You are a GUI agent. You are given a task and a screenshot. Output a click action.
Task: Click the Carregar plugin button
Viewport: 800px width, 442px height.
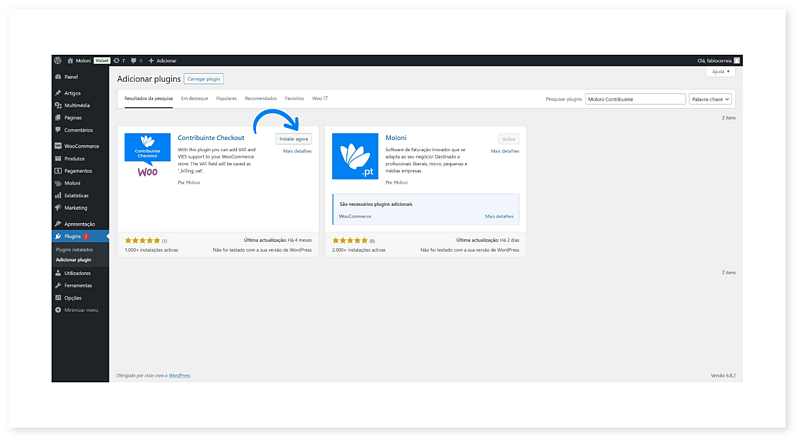click(204, 78)
